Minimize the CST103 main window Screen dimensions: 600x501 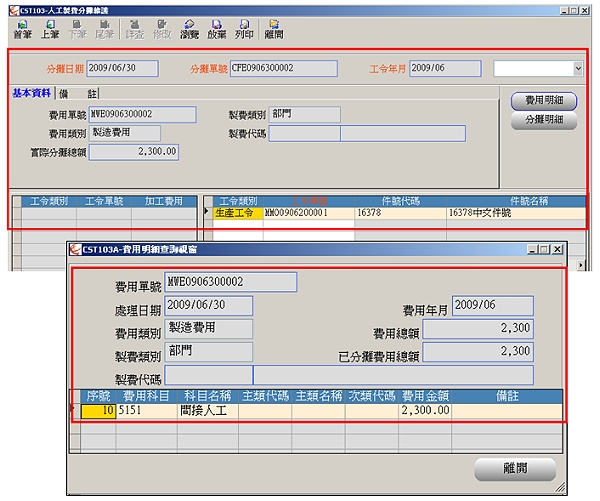pos(564,11)
